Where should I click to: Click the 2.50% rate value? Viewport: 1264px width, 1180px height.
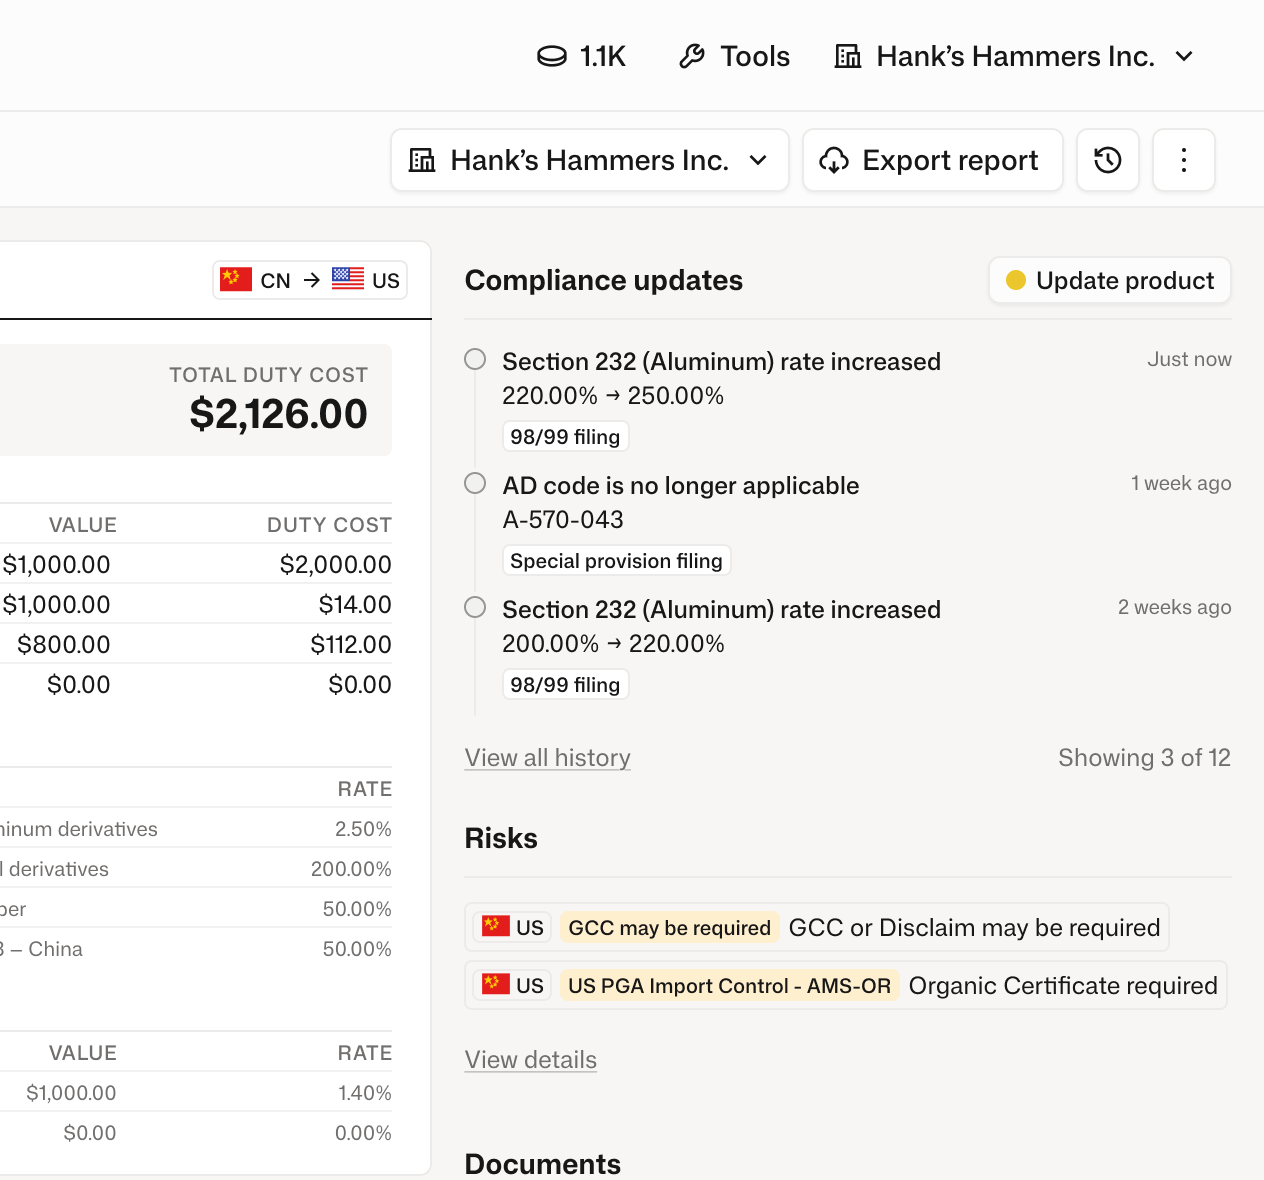pos(363,829)
